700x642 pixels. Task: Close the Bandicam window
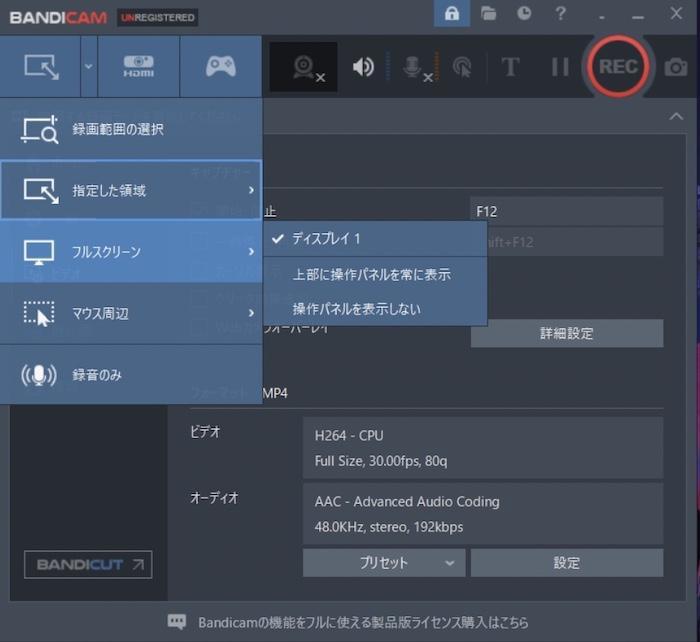(x=676, y=13)
